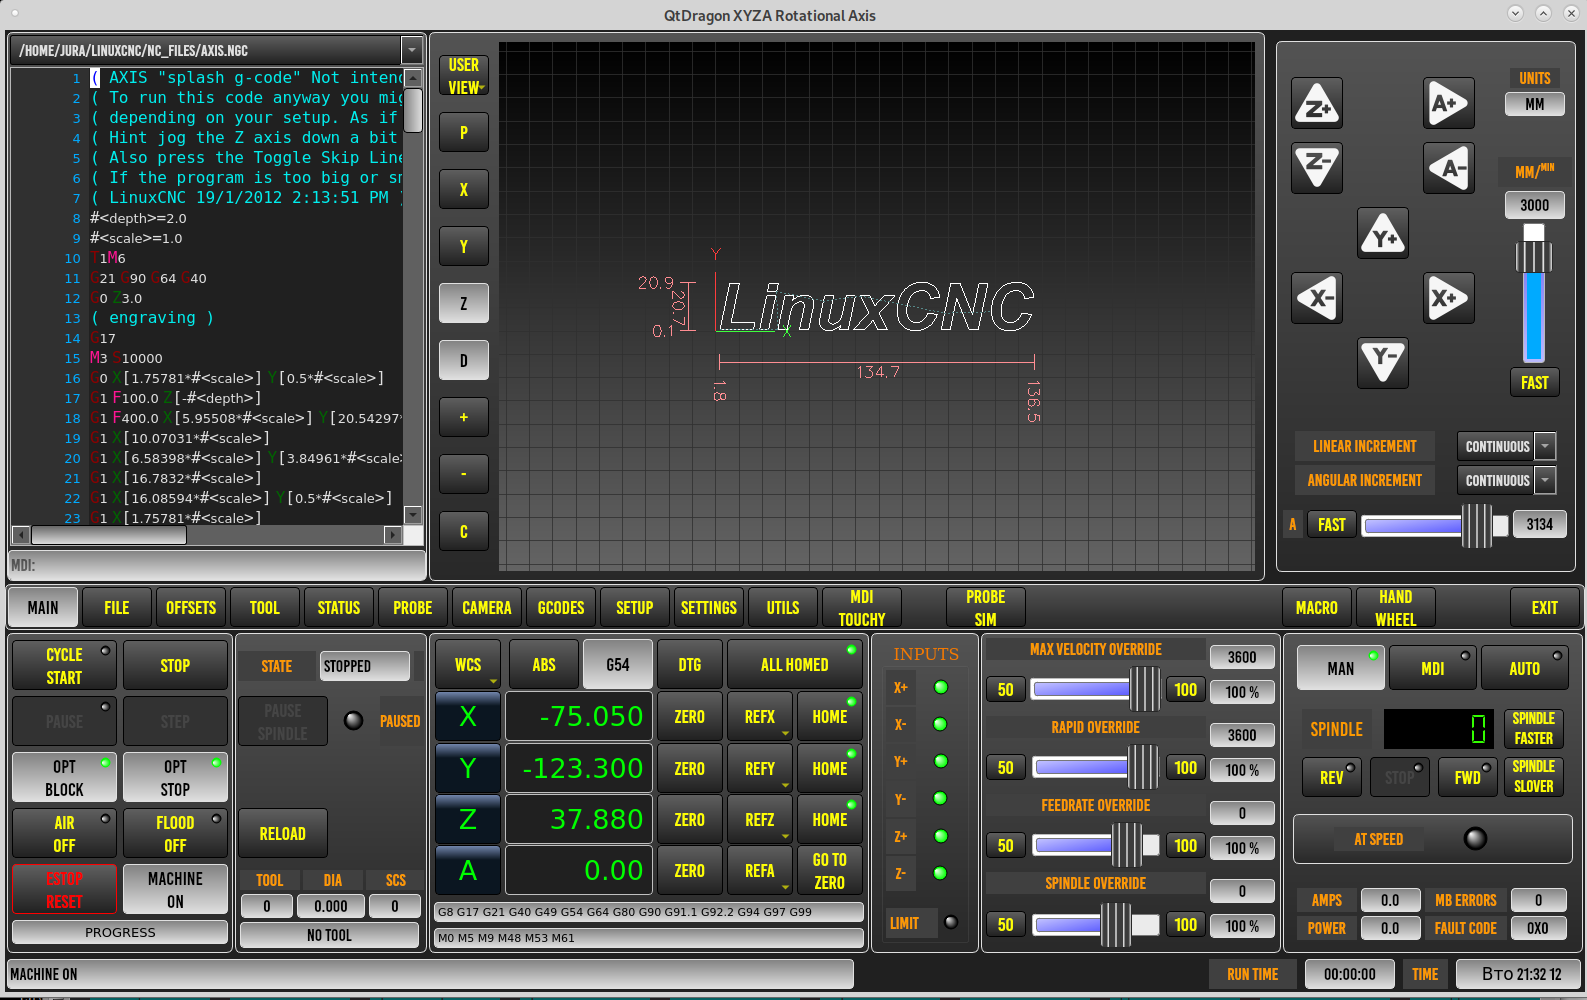Jog Z axis down with Z- arrow

point(1317,167)
